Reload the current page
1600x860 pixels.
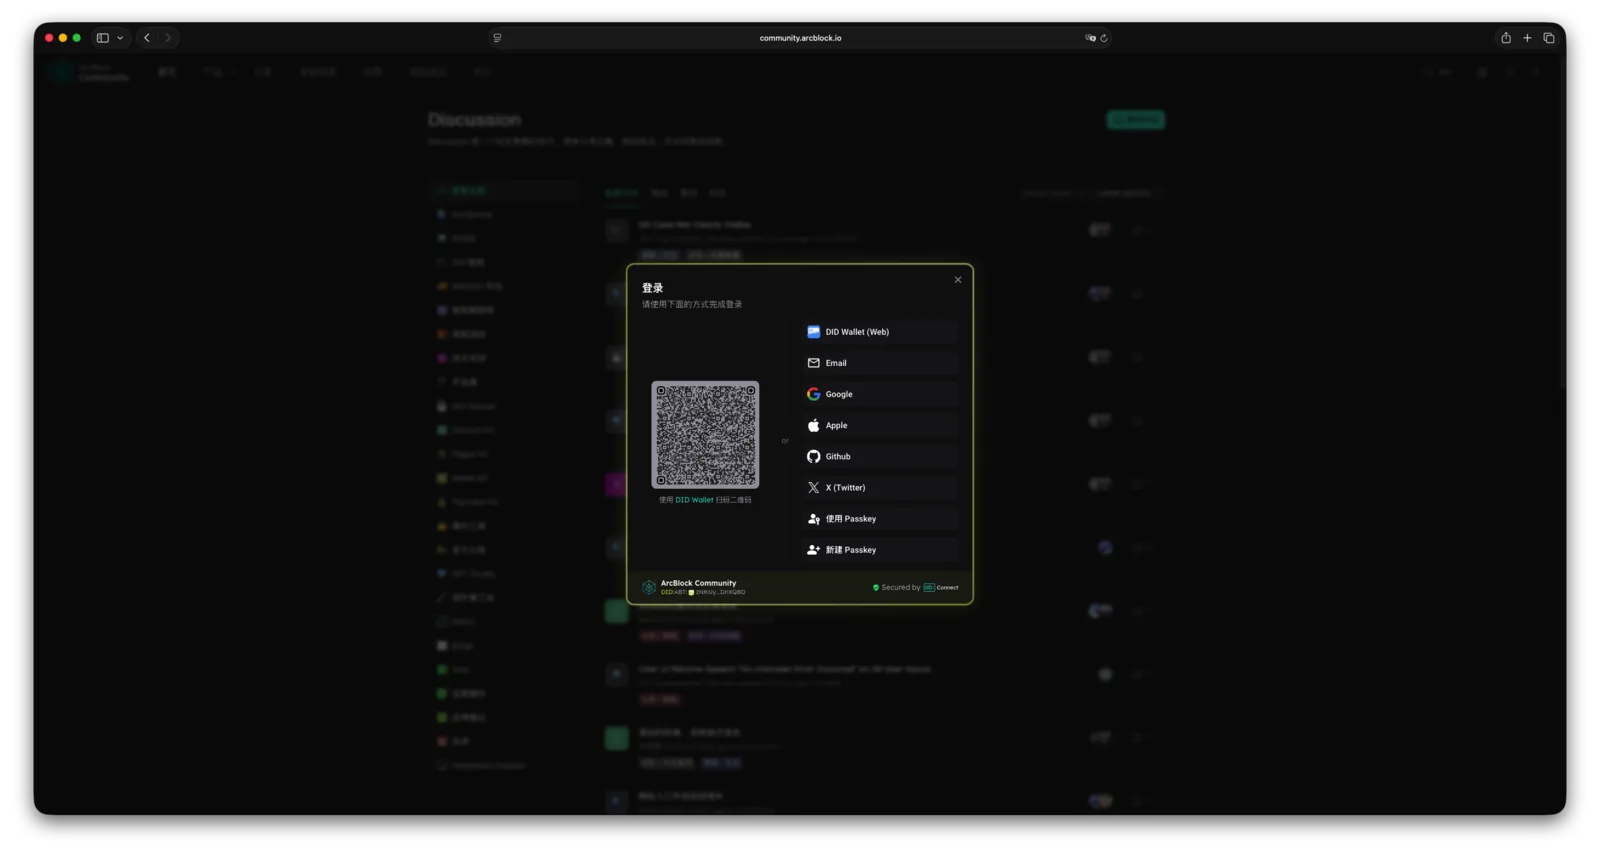(x=1104, y=38)
